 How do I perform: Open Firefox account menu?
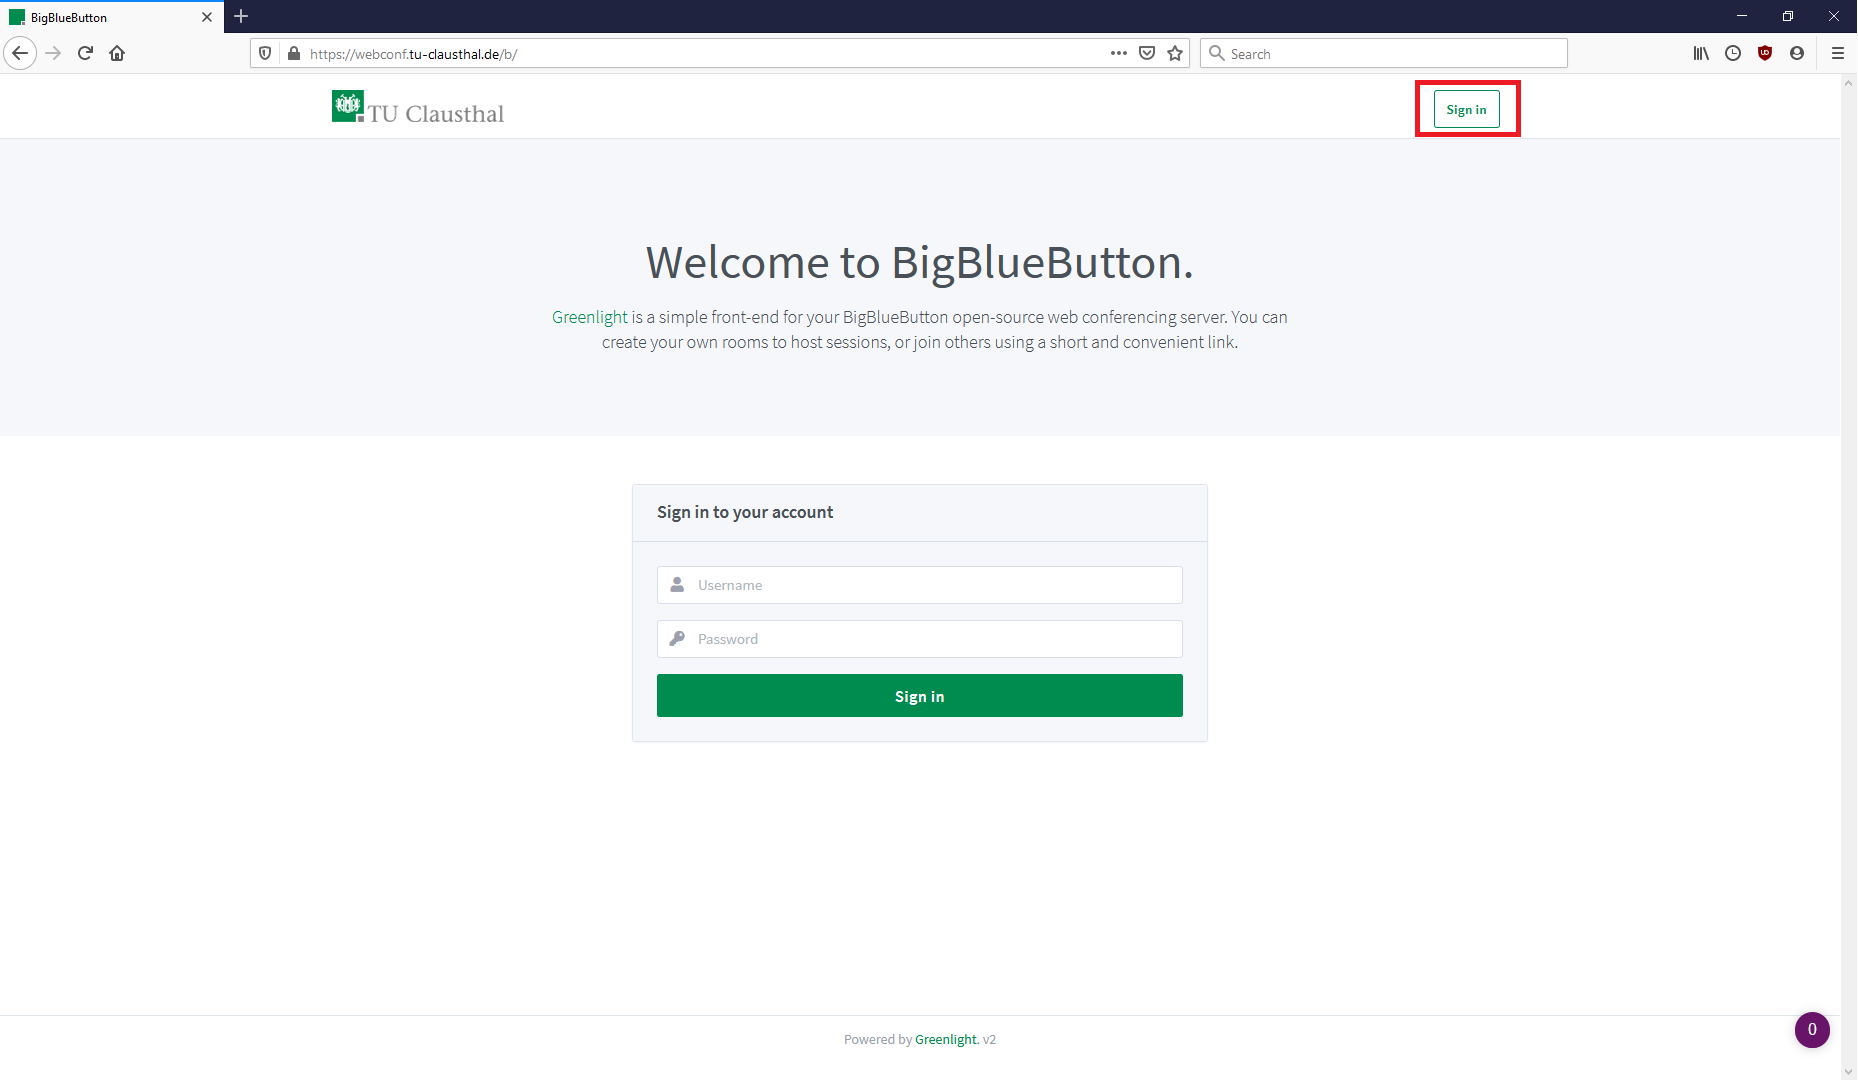point(1797,53)
